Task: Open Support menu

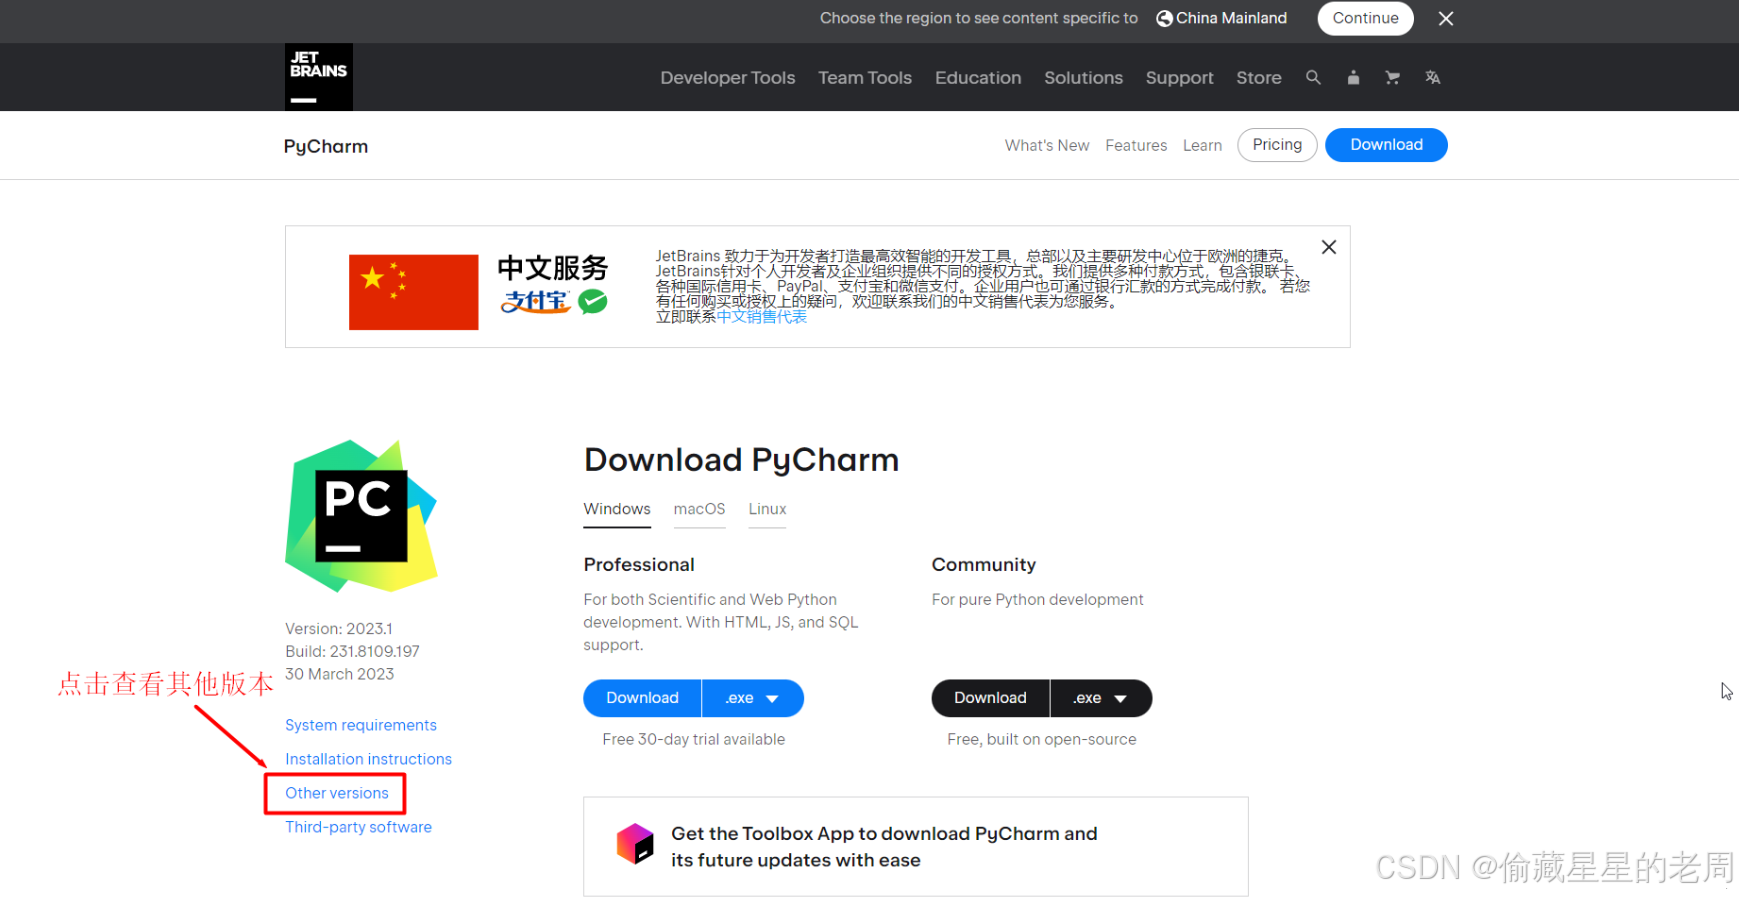Action: pos(1179,77)
